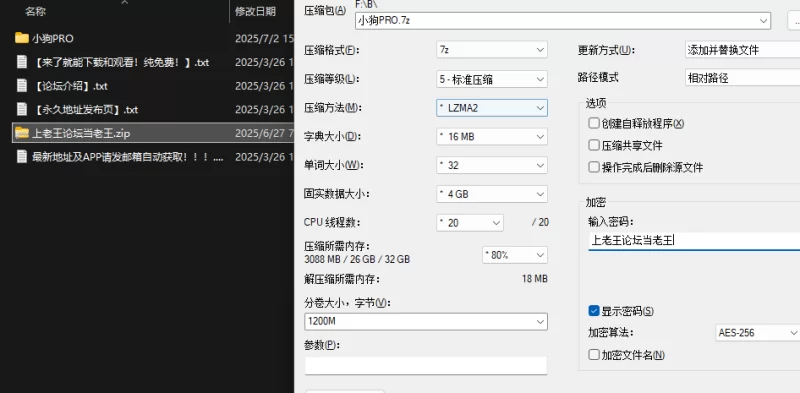Select file 最新地址及APP请发邮箱自动获取

pos(128,157)
